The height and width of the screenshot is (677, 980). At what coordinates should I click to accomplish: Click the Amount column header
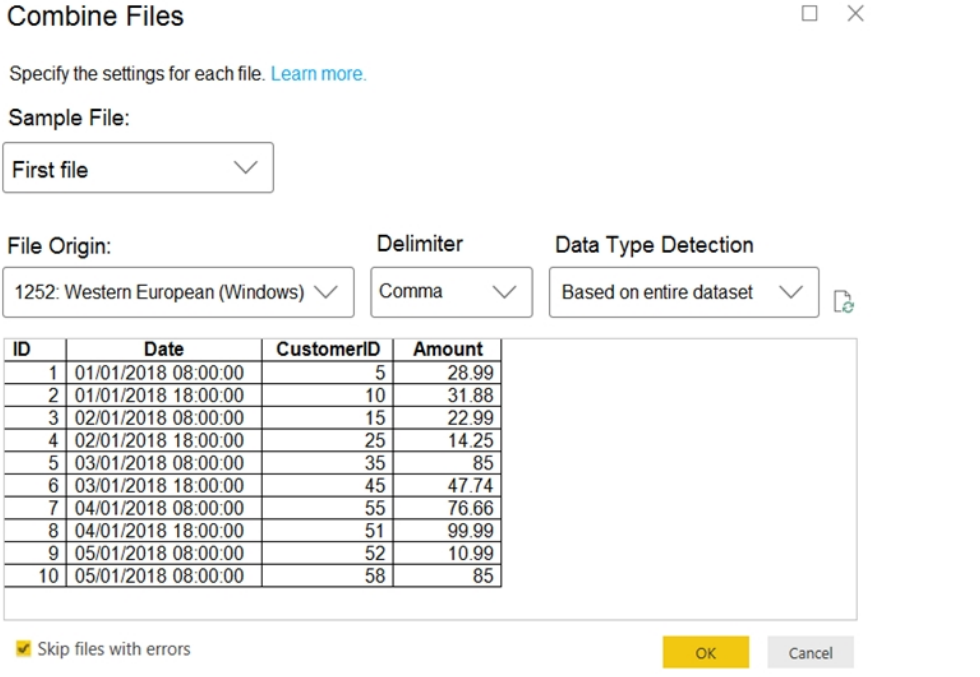click(x=448, y=349)
